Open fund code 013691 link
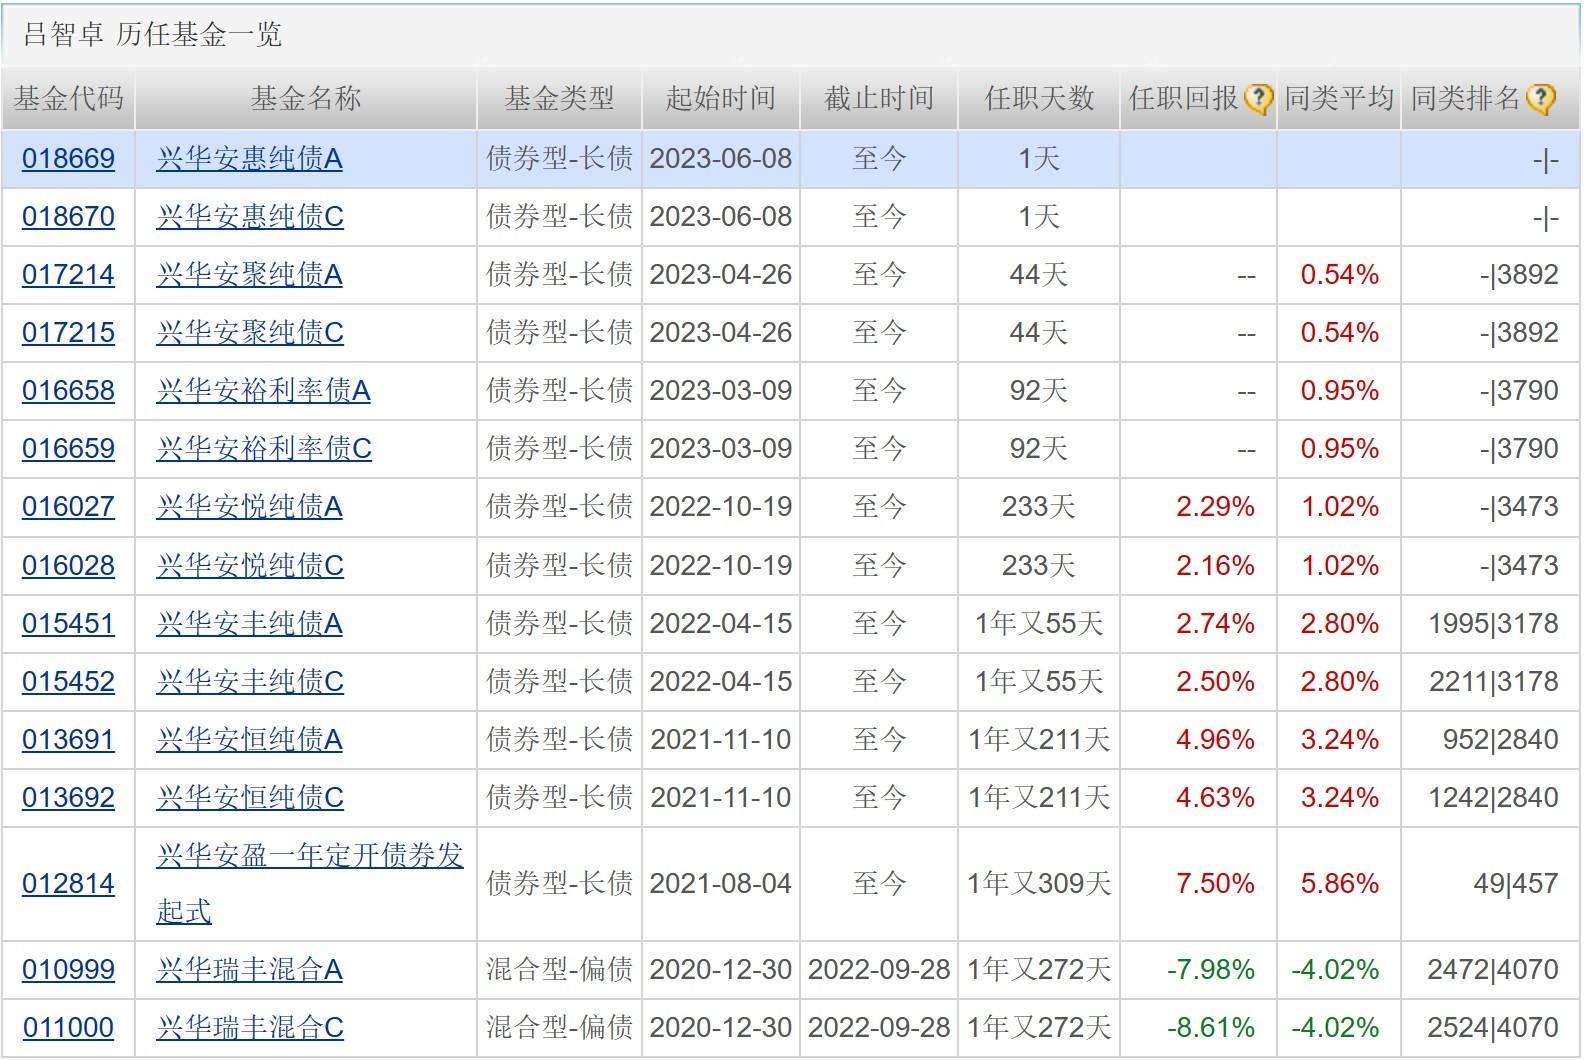 (68, 740)
